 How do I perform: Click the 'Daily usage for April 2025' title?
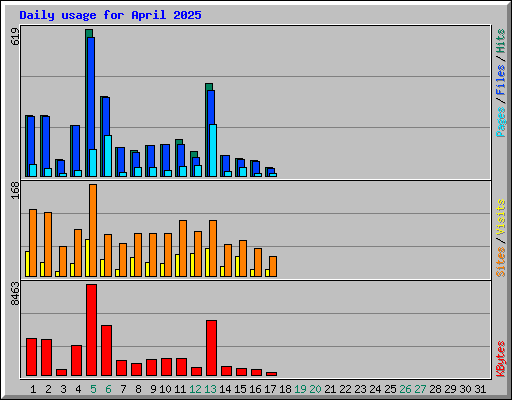pyautogui.click(x=110, y=15)
